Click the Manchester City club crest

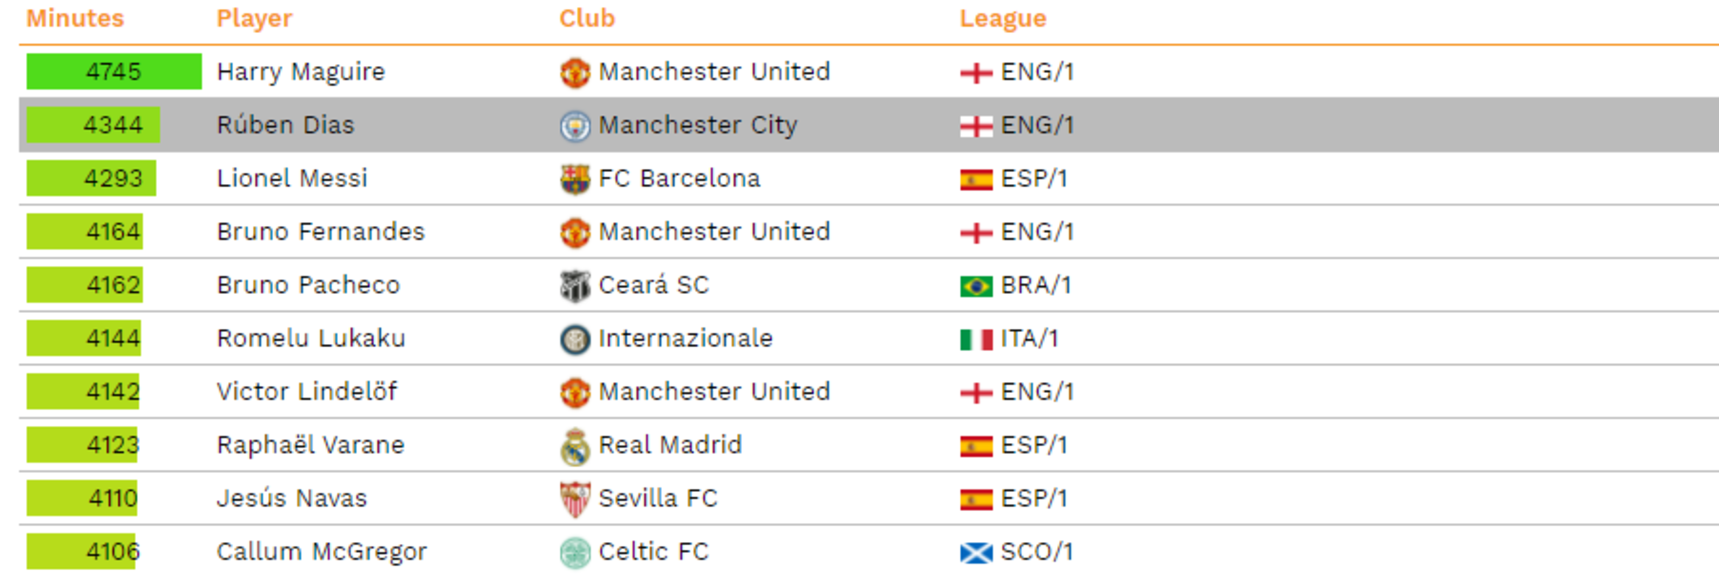574,125
